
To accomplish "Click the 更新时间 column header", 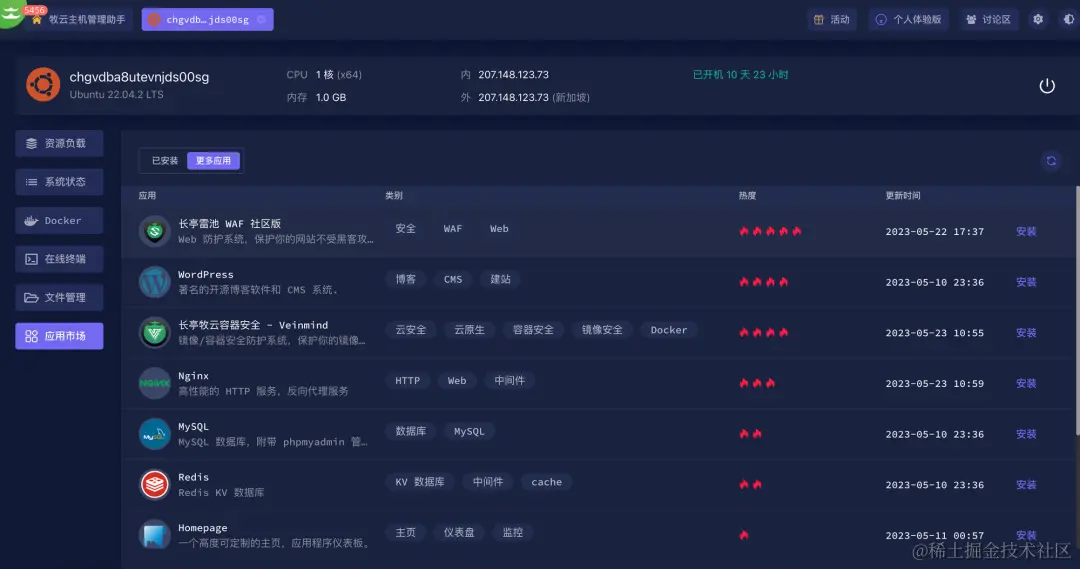I will (x=902, y=196).
